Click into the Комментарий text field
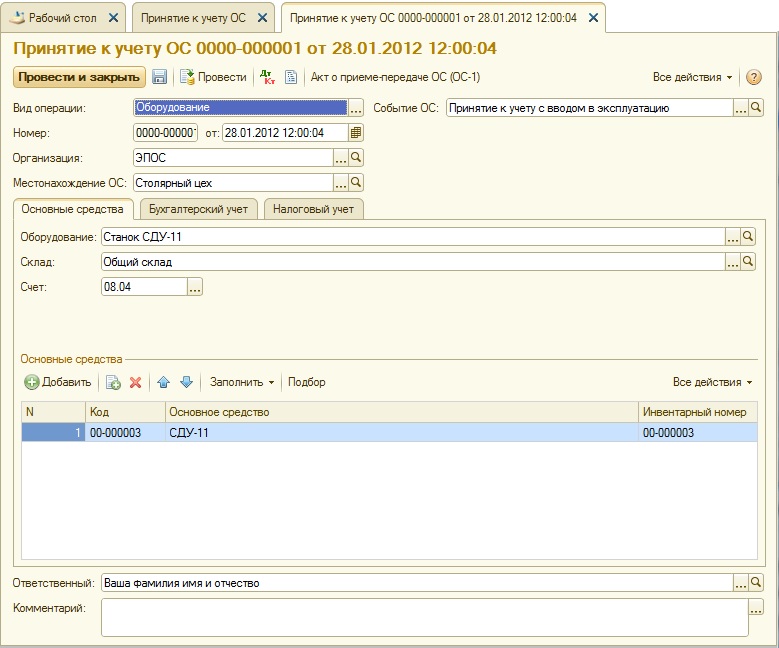Image resolution: width=779 pixels, height=648 pixels. coord(420,617)
